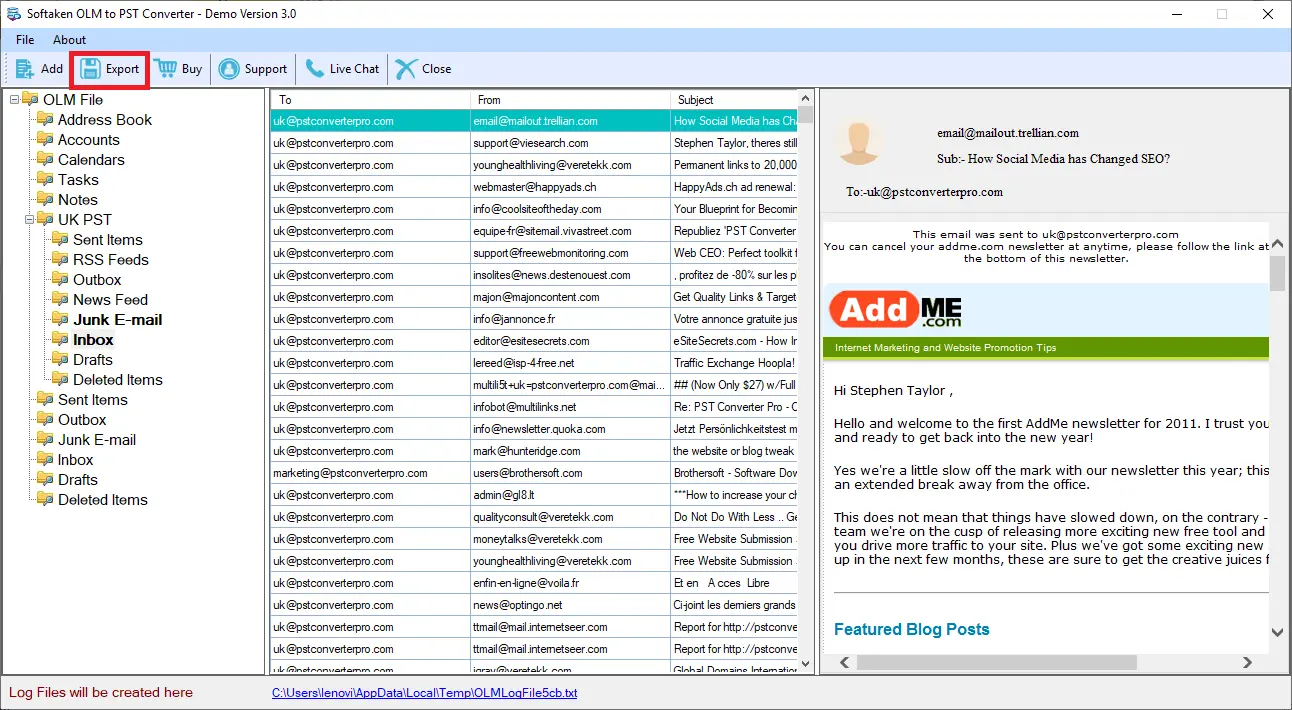The image size is (1292, 710).
Task: Click the RSS Feeds folder icon
Action: tap(60, 260)
